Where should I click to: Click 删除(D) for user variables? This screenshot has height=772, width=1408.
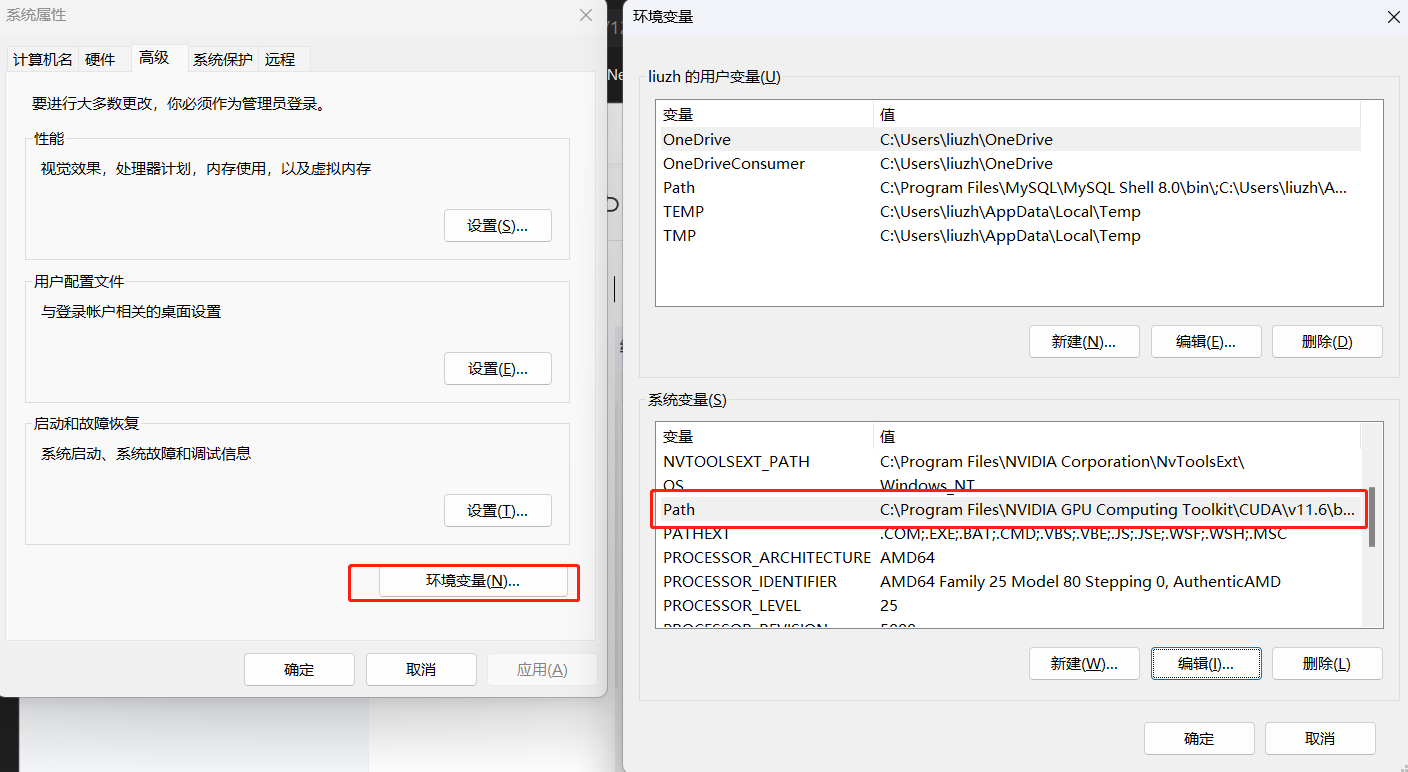[x=1327, y=341]
